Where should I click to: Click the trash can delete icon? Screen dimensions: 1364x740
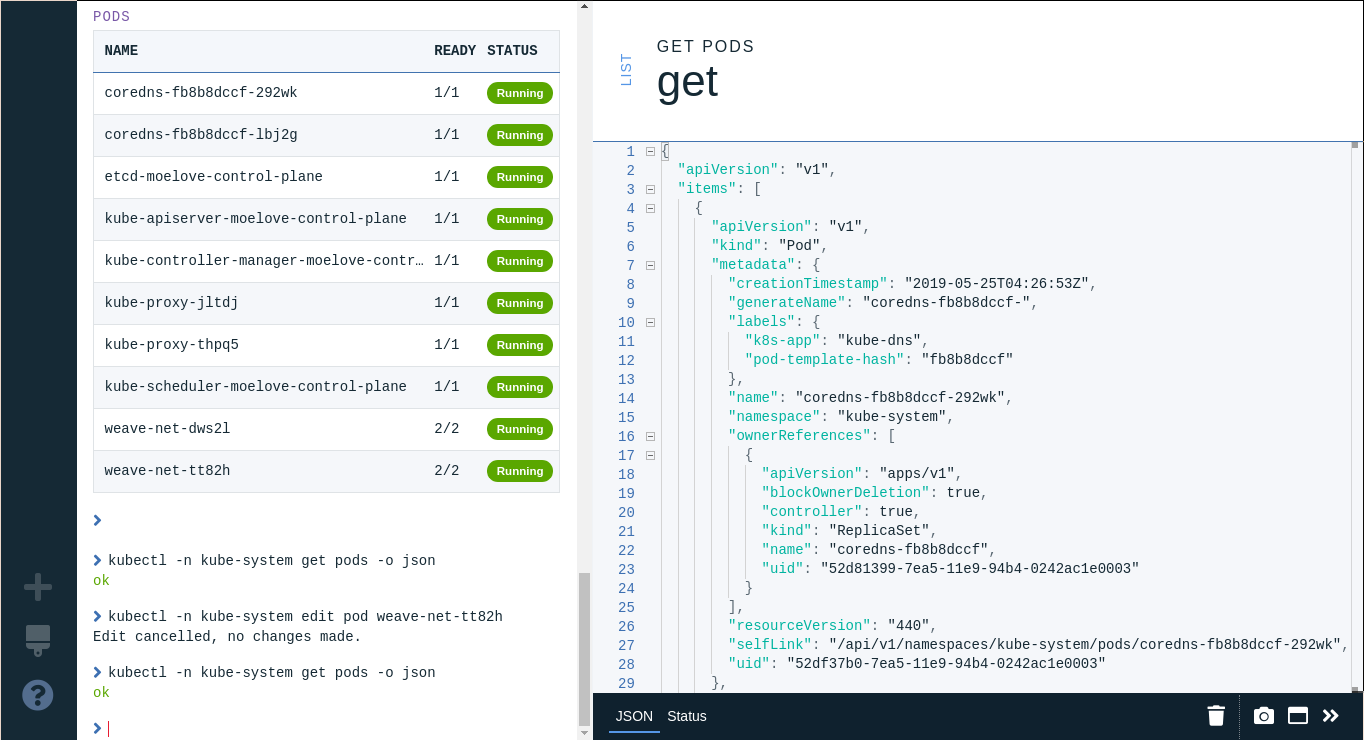click(x=1216, y=716)
